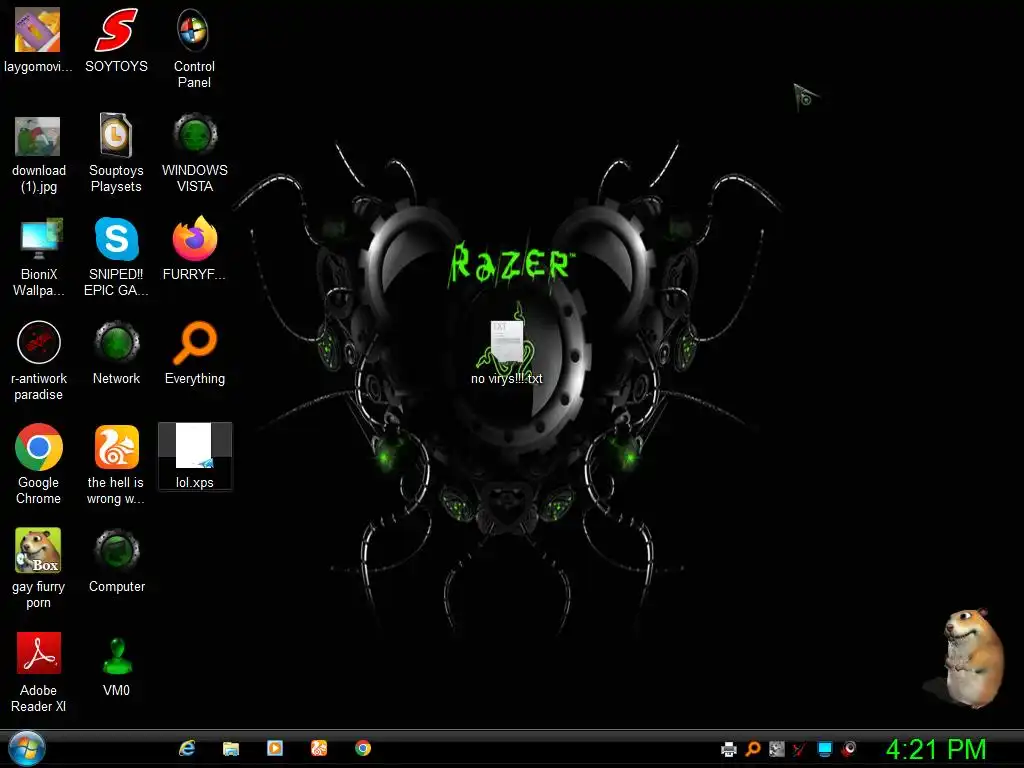Click the Everything search tray icon
1024x768 pixels.
pyautogui.click(x=753, y=748)
